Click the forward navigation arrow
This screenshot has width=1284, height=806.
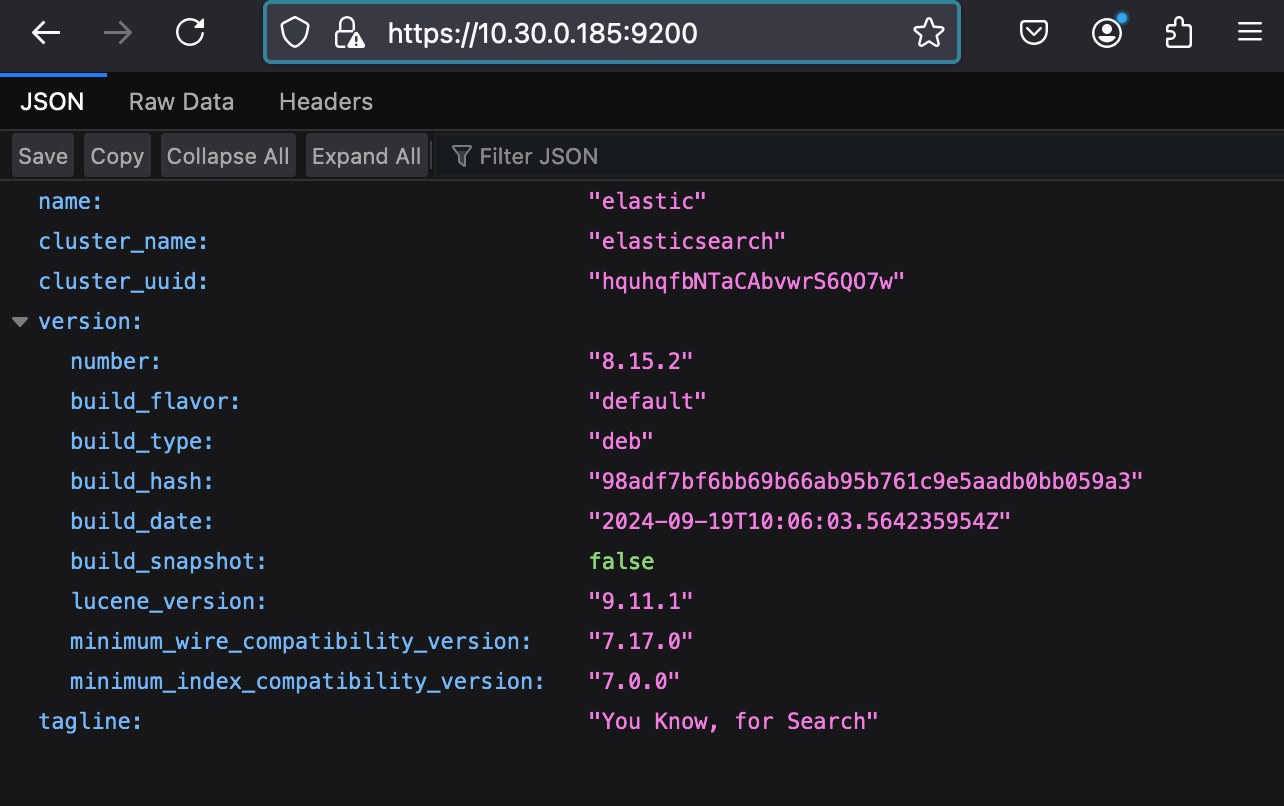(x=118, y=33)
